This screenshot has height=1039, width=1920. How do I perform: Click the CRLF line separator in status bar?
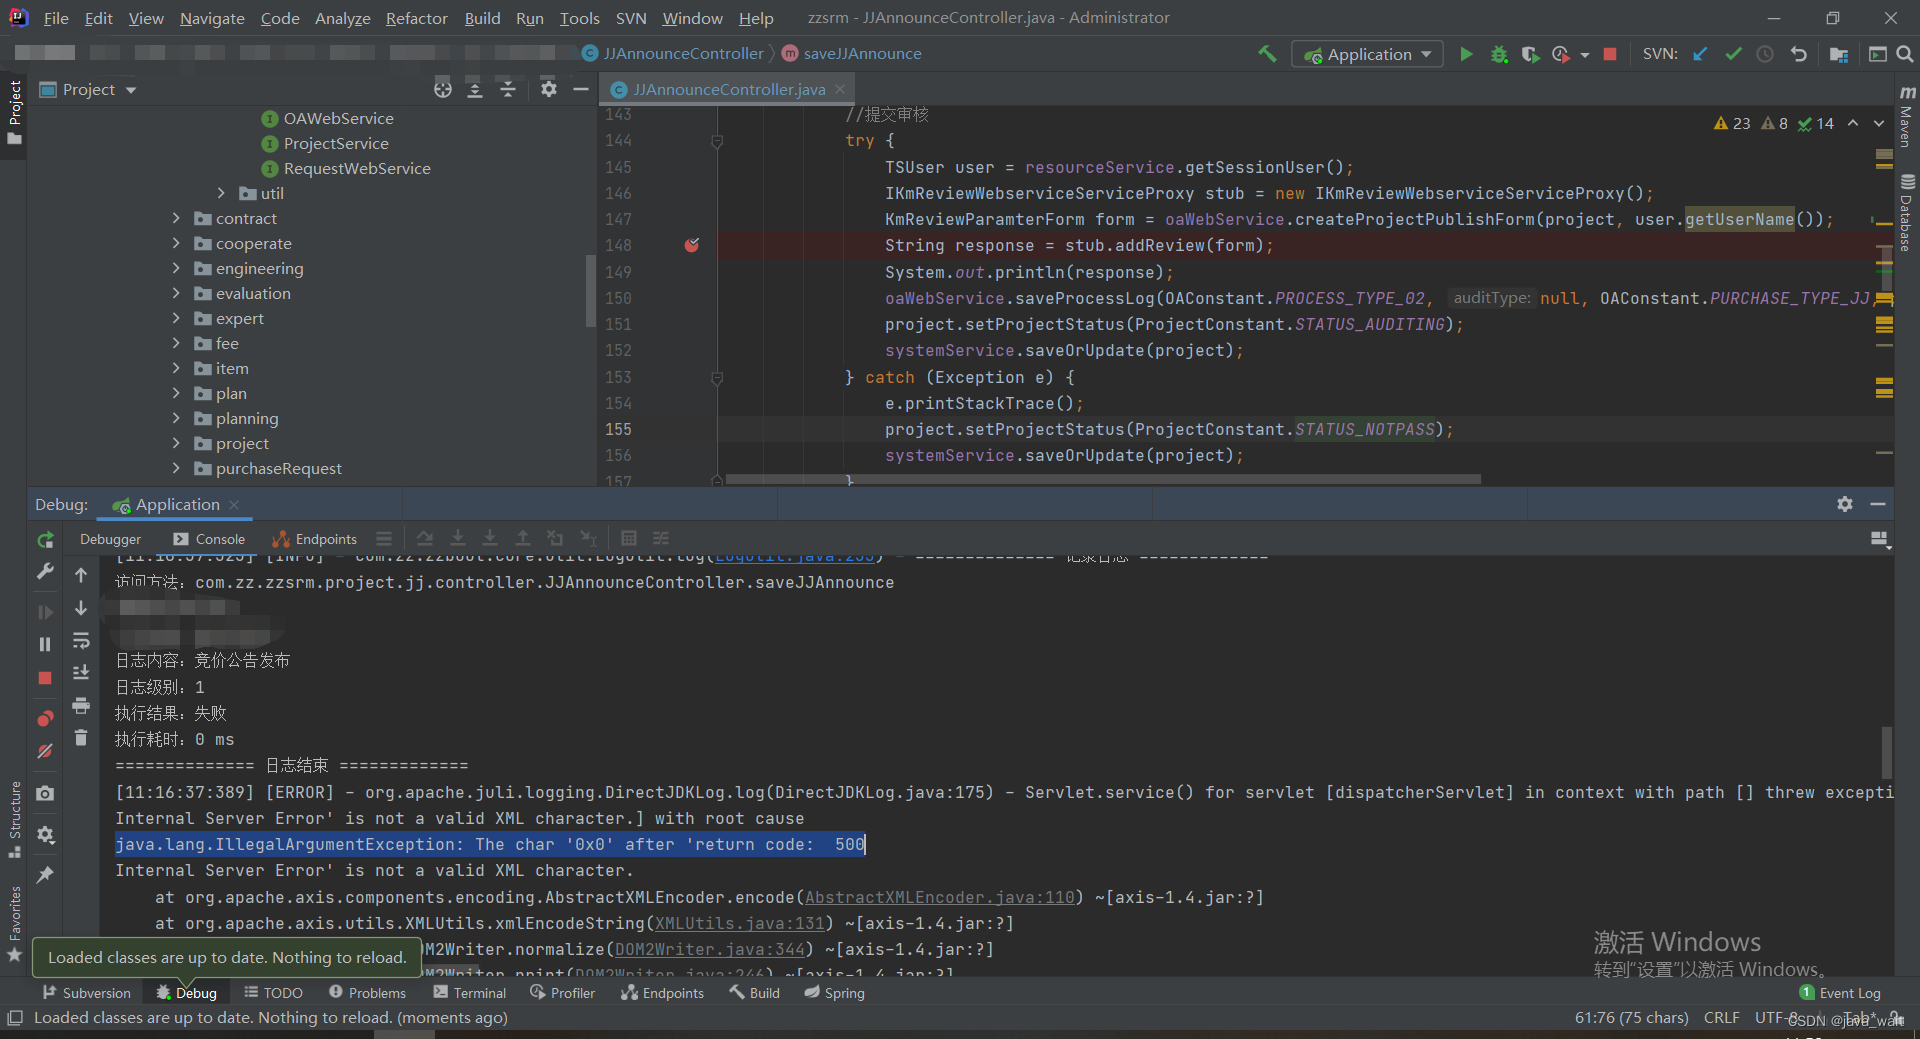click(1721, 1017)
